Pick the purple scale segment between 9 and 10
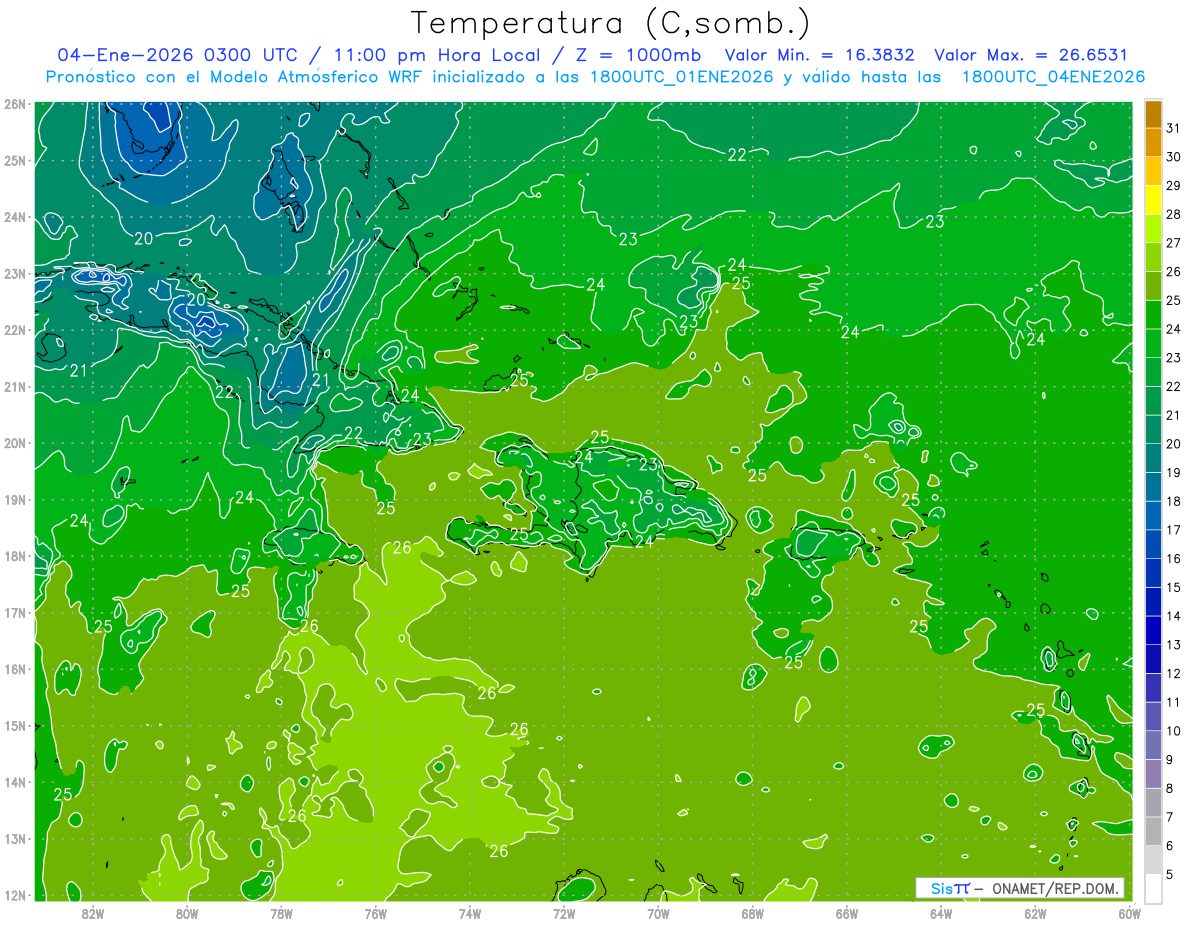Viewport: 1200px width, 927px height. [x=1153, y=745]
